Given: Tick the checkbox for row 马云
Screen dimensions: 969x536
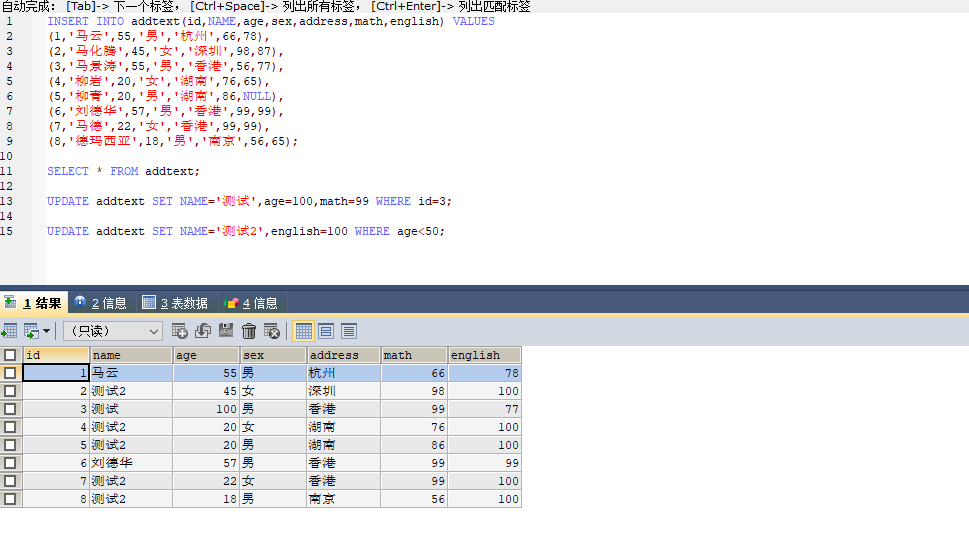Looking at the screenshot, I should [x=10, y=373].
